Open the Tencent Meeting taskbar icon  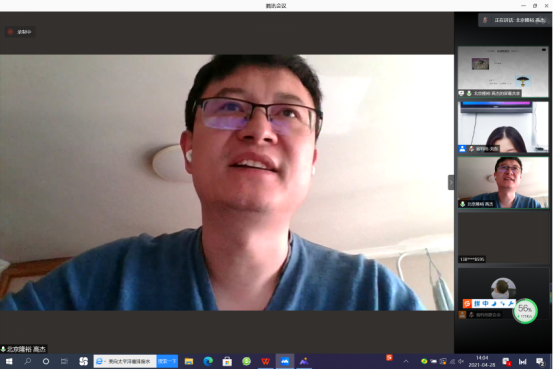click(x=285, y=361)
